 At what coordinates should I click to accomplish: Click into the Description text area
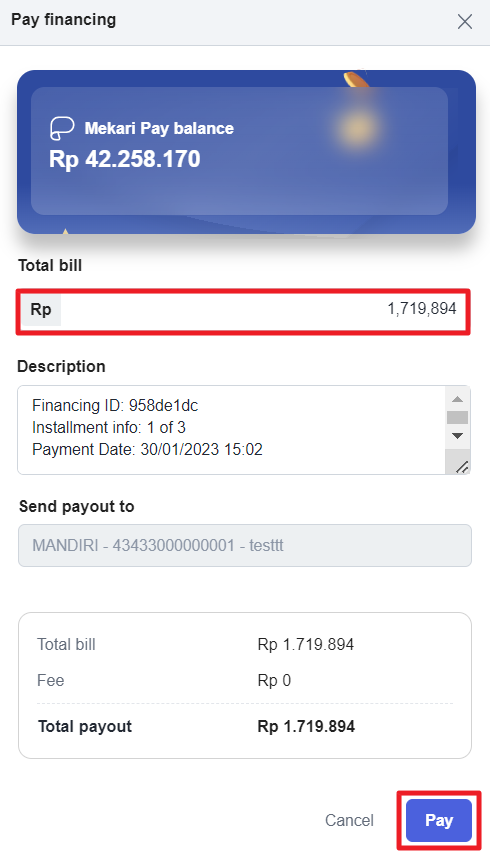click(232, 430)
